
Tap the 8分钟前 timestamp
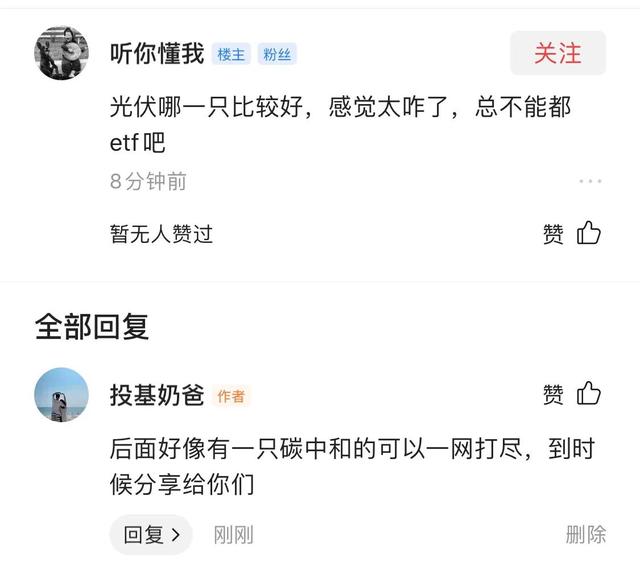click(148, 182)
